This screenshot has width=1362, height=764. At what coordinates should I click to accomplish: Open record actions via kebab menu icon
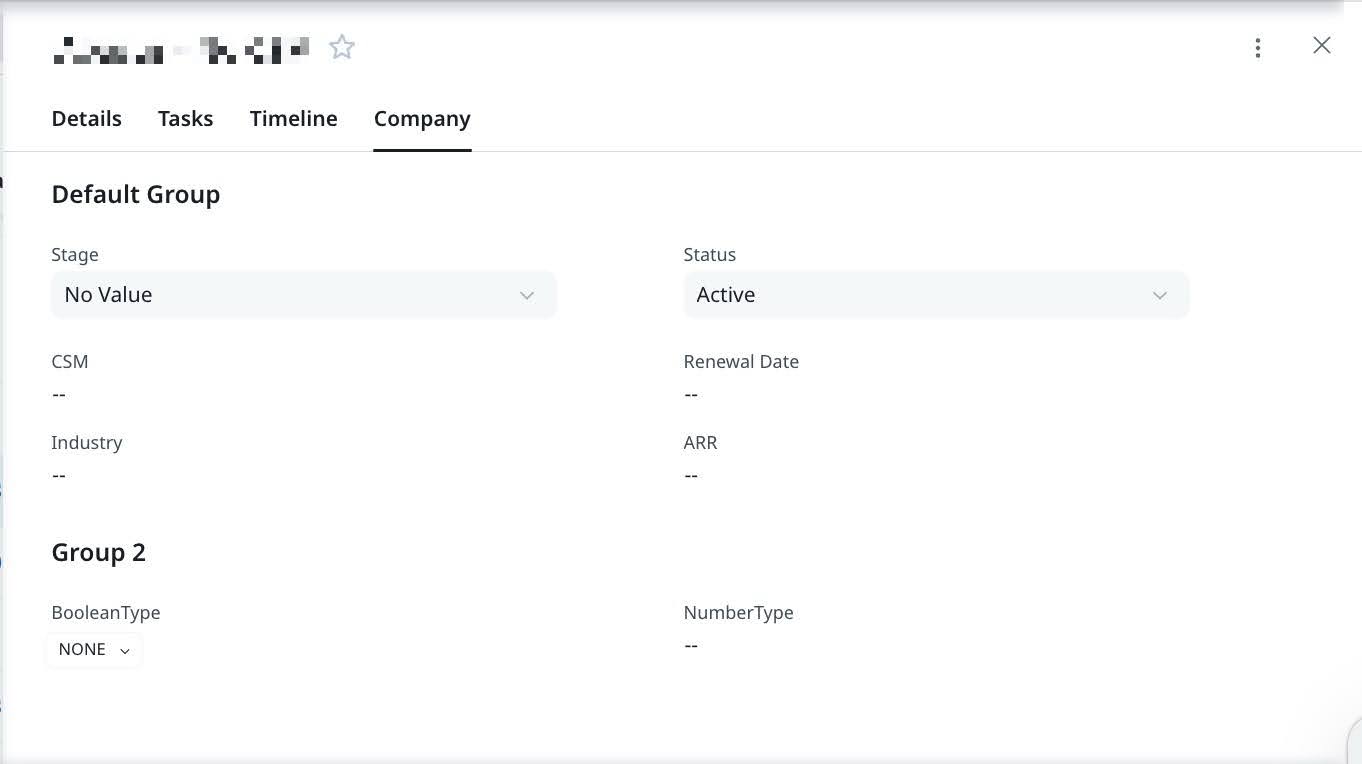[1257, 47]
